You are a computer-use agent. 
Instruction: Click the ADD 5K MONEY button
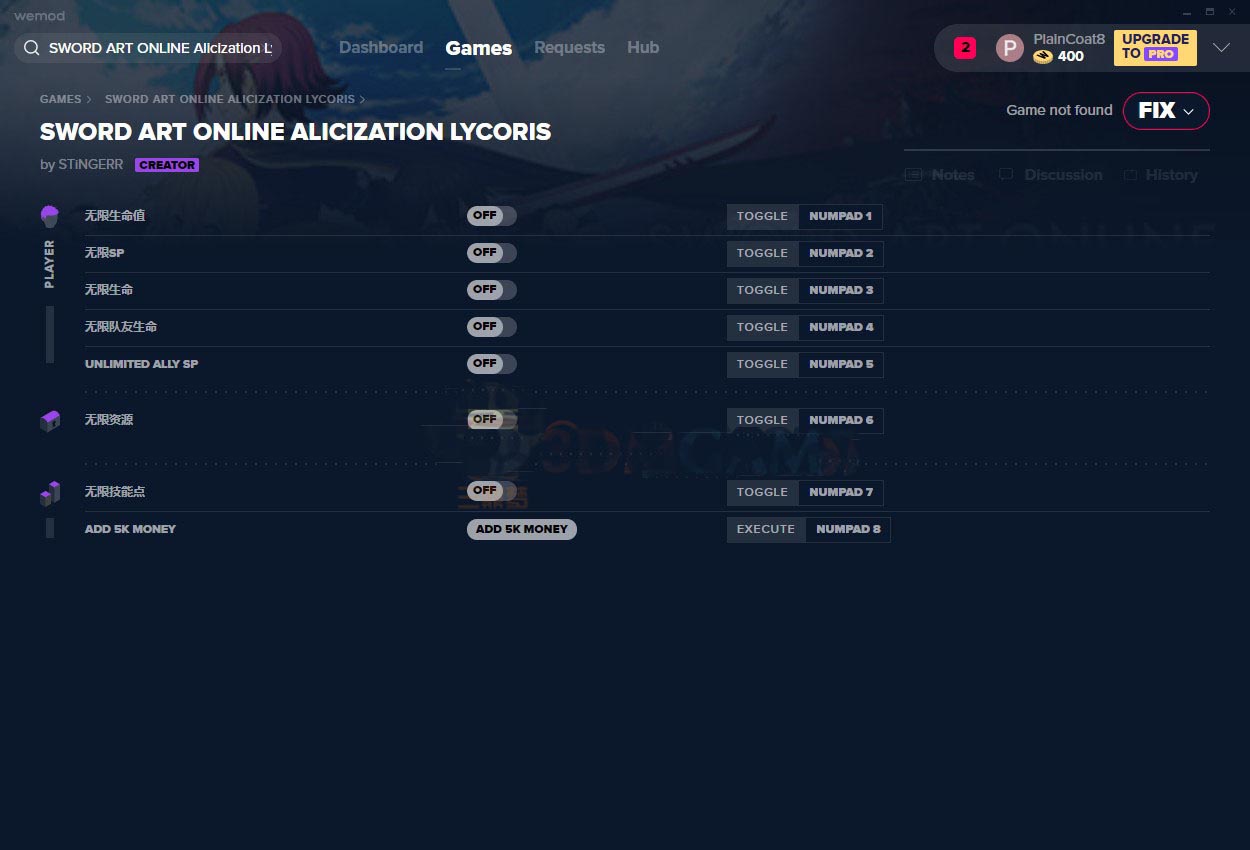click(522, 529)
